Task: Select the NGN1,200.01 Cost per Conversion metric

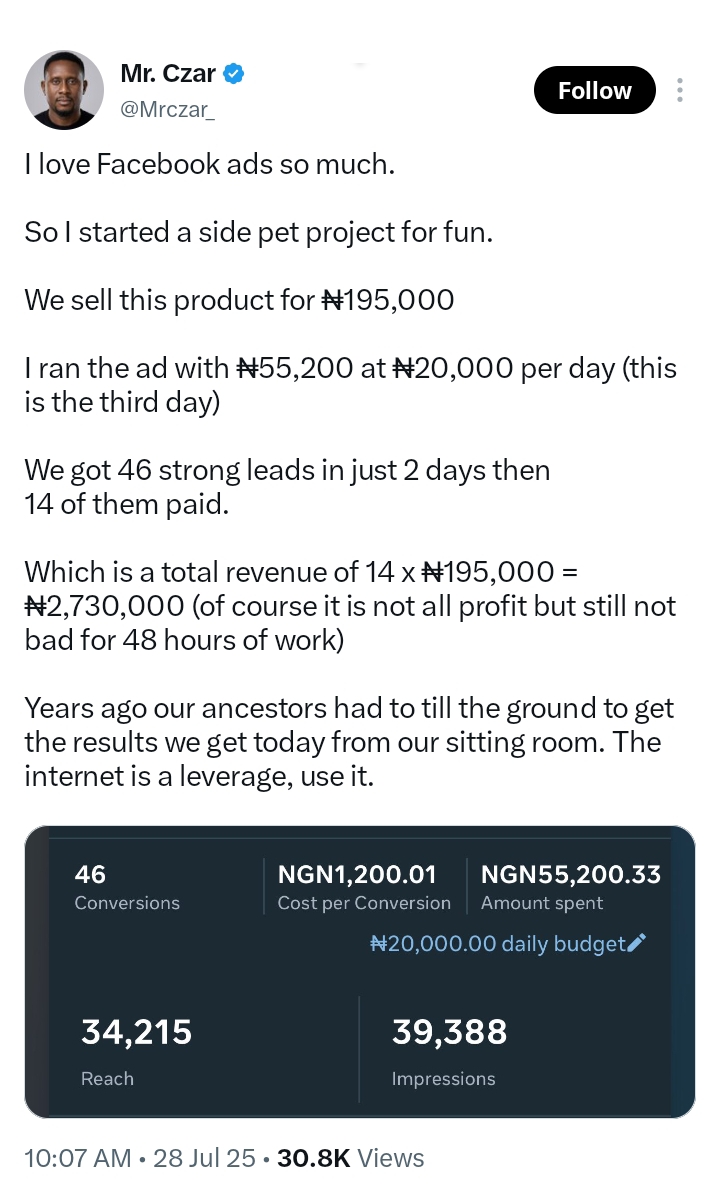Action: pos(364,886)
